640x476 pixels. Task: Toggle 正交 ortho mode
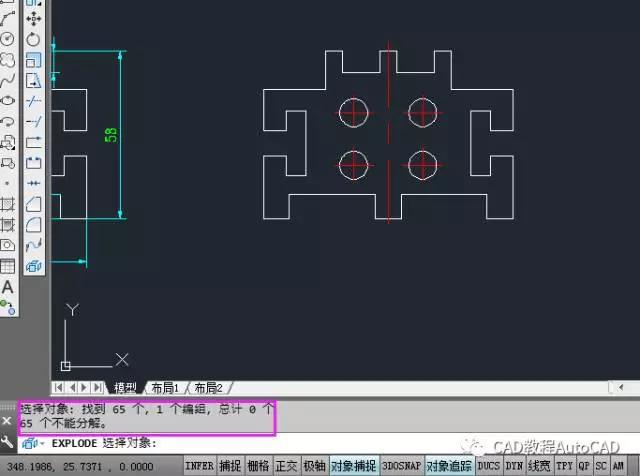click(x=286, y=466)
